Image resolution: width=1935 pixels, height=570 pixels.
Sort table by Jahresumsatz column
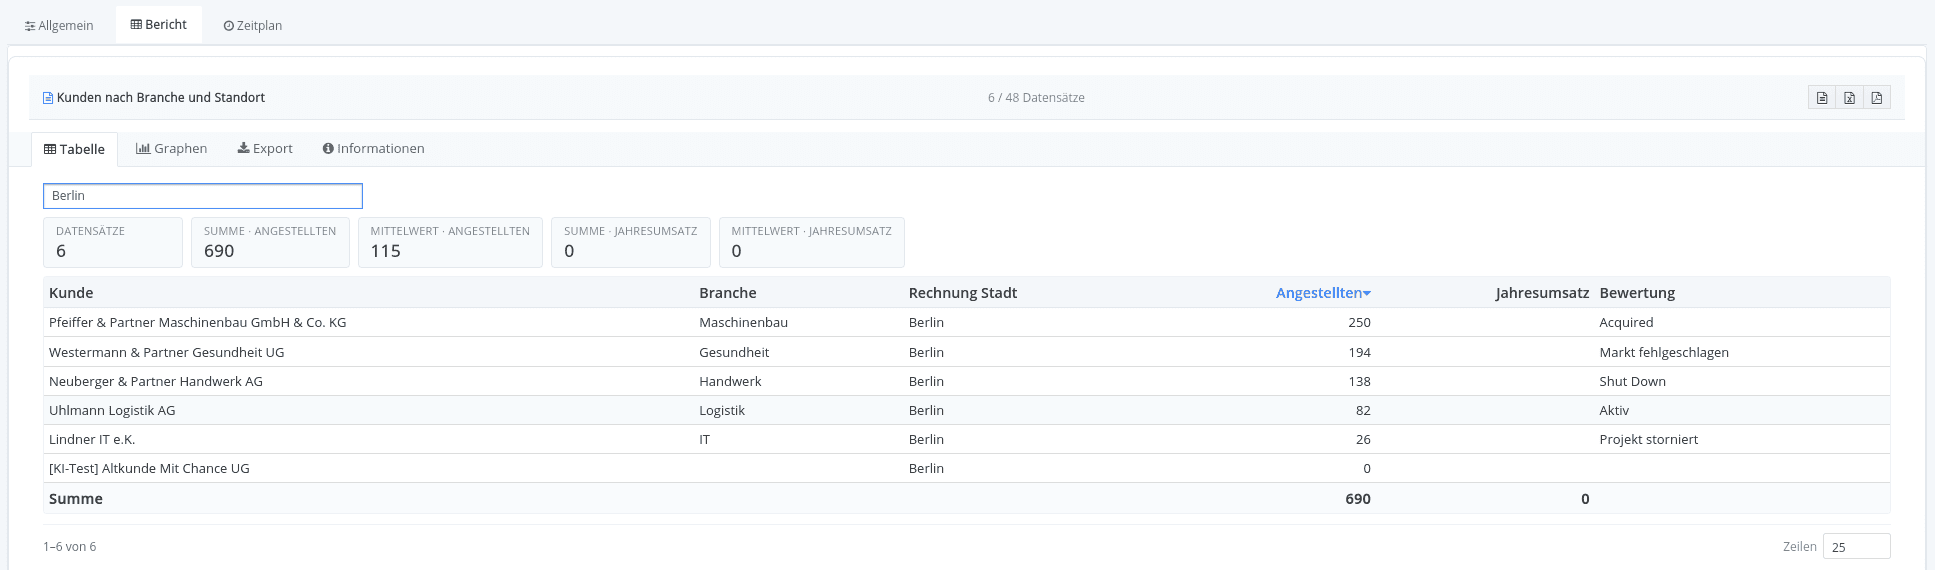pyautogui.click(x=1542, y=293)
